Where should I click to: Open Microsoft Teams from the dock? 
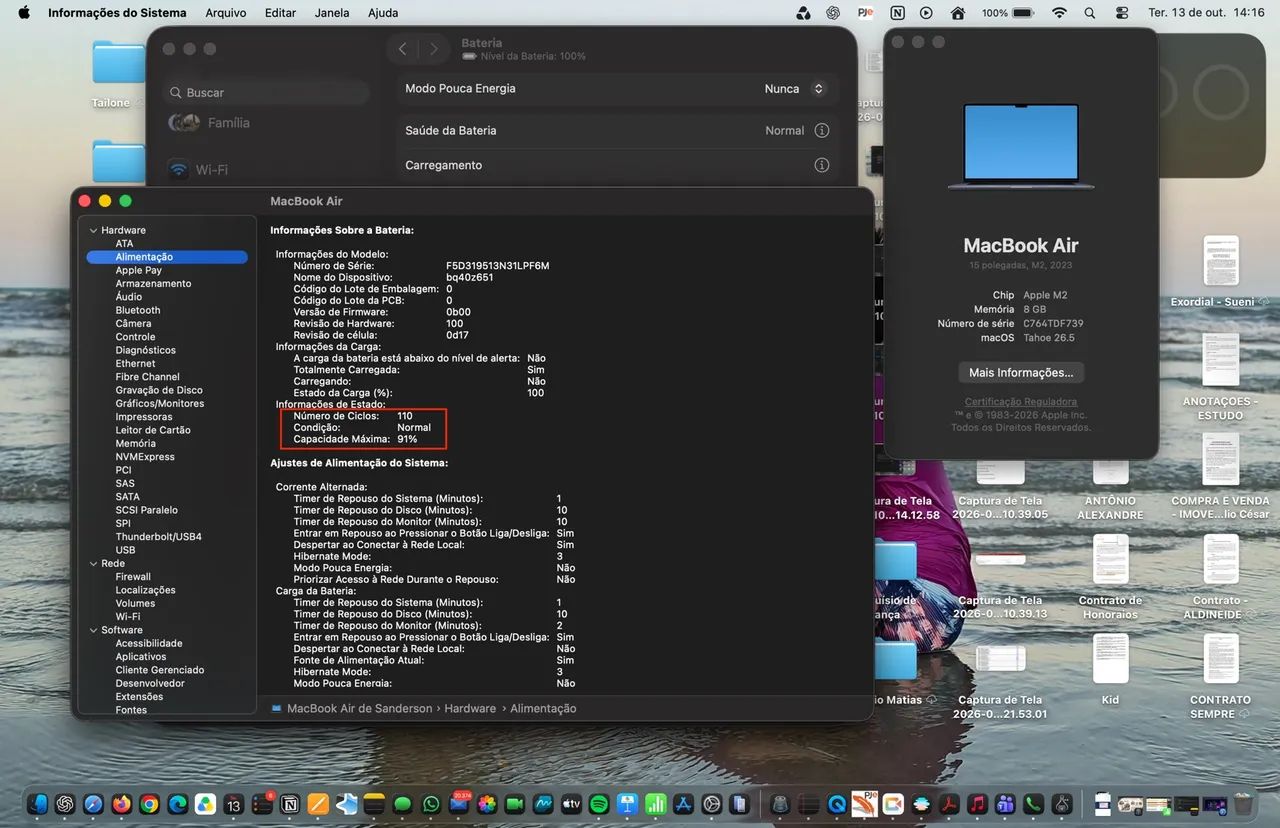[1006, 803]
